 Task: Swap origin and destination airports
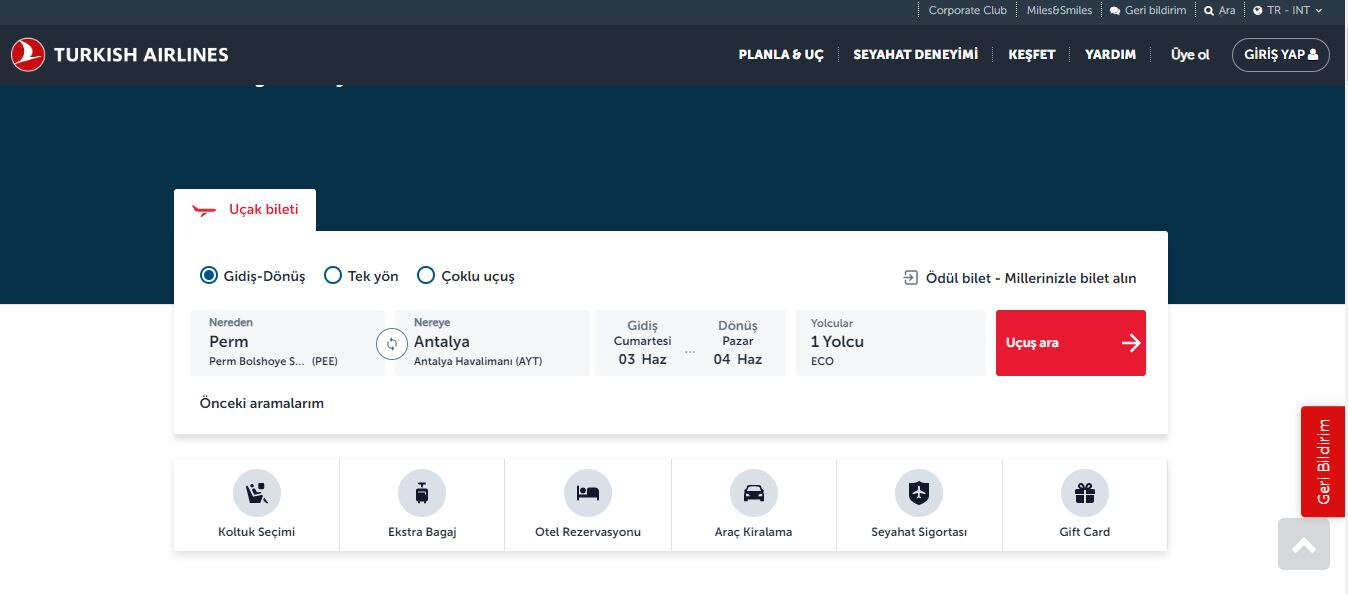(391, 343)
